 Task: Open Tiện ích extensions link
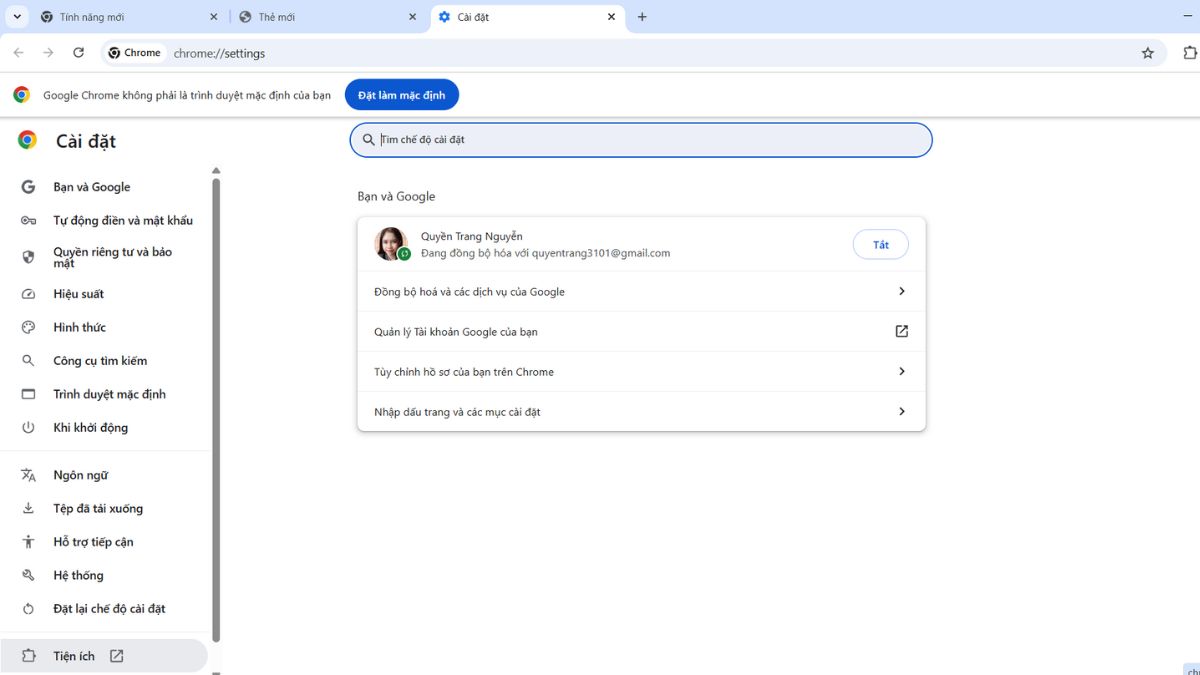tap(104, 656)
